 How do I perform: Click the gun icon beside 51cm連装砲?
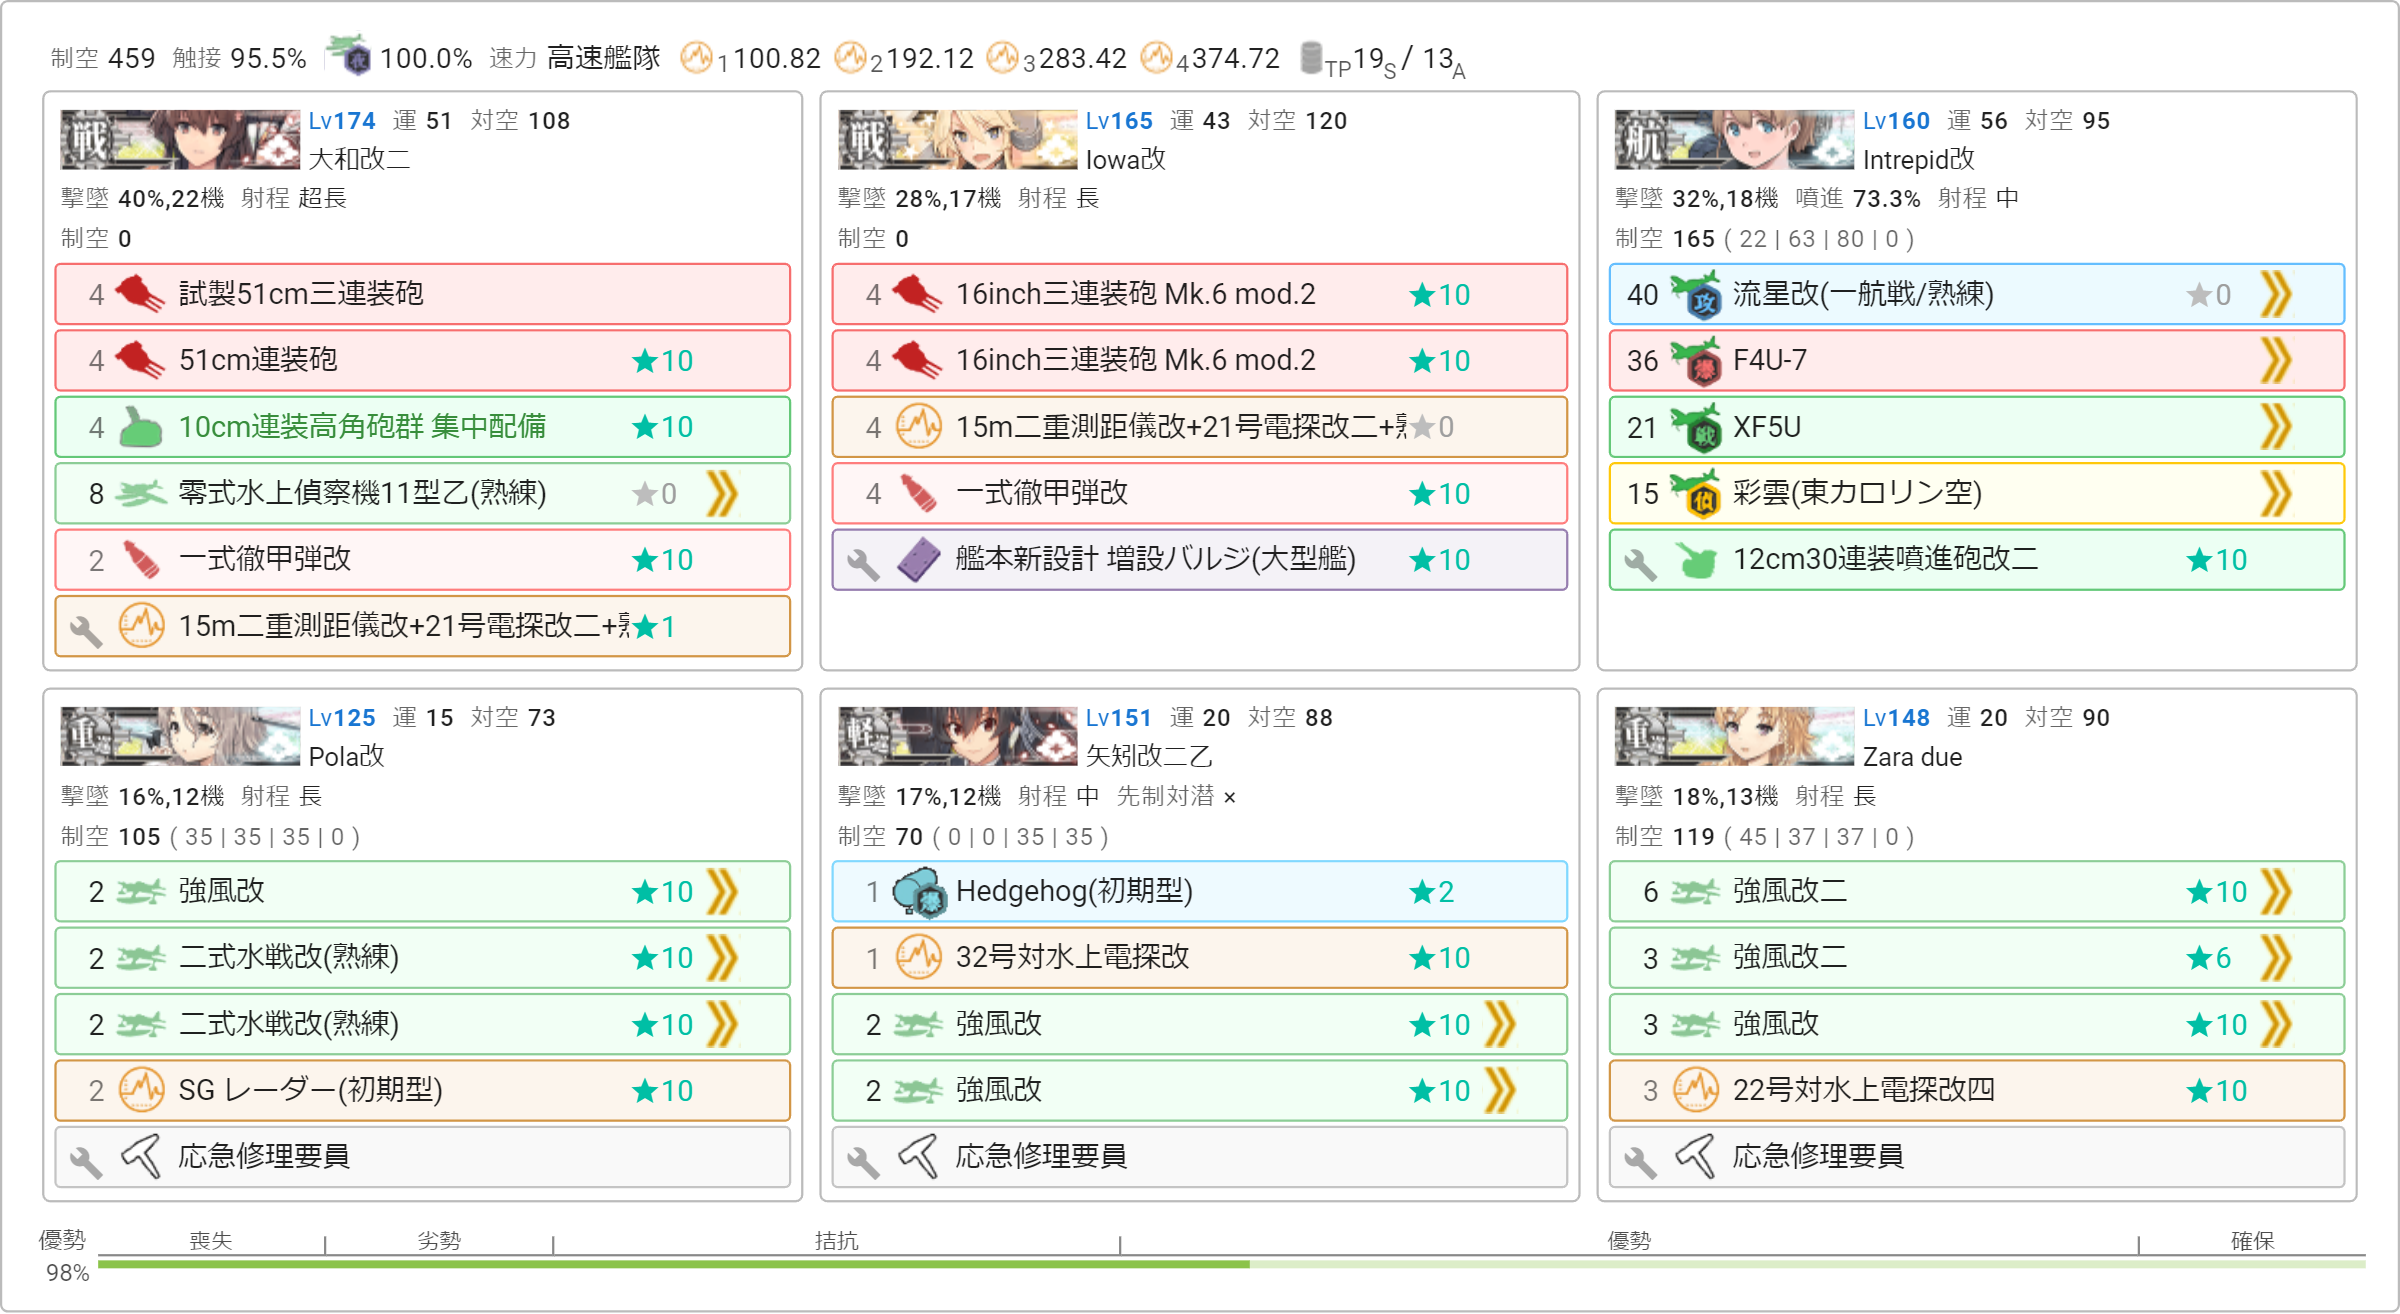pyautogui.click(x=140, y=360)
